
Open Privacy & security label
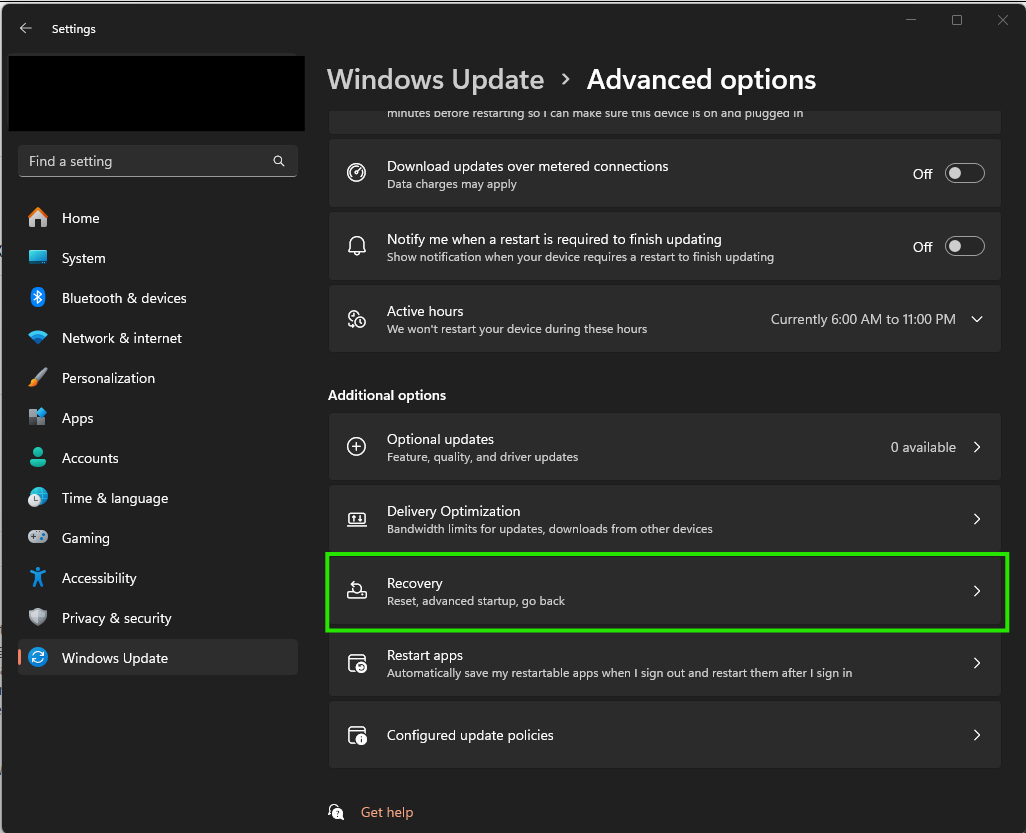pos(116,618)
